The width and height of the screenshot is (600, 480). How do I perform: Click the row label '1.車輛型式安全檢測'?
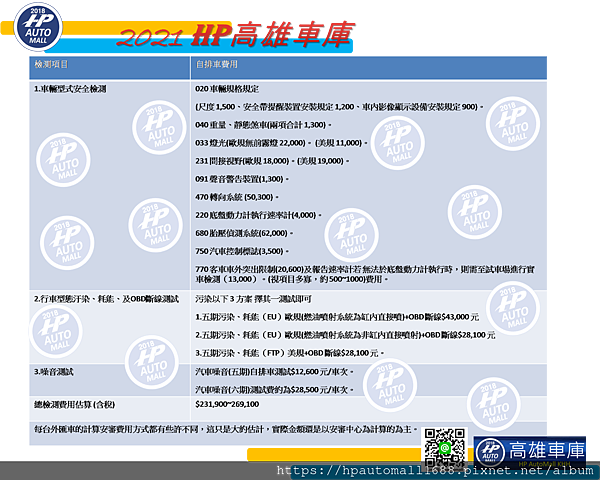70,89
